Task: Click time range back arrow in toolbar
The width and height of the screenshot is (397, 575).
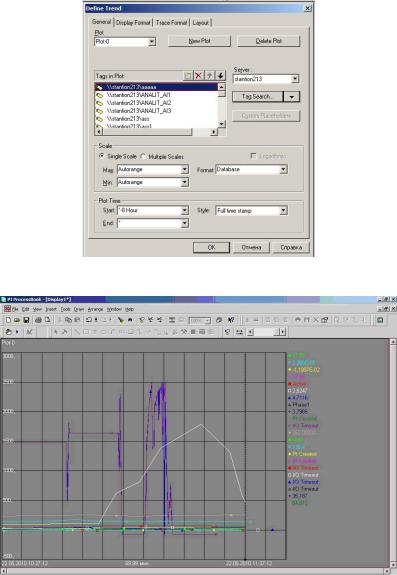Action: pos(250,332)
